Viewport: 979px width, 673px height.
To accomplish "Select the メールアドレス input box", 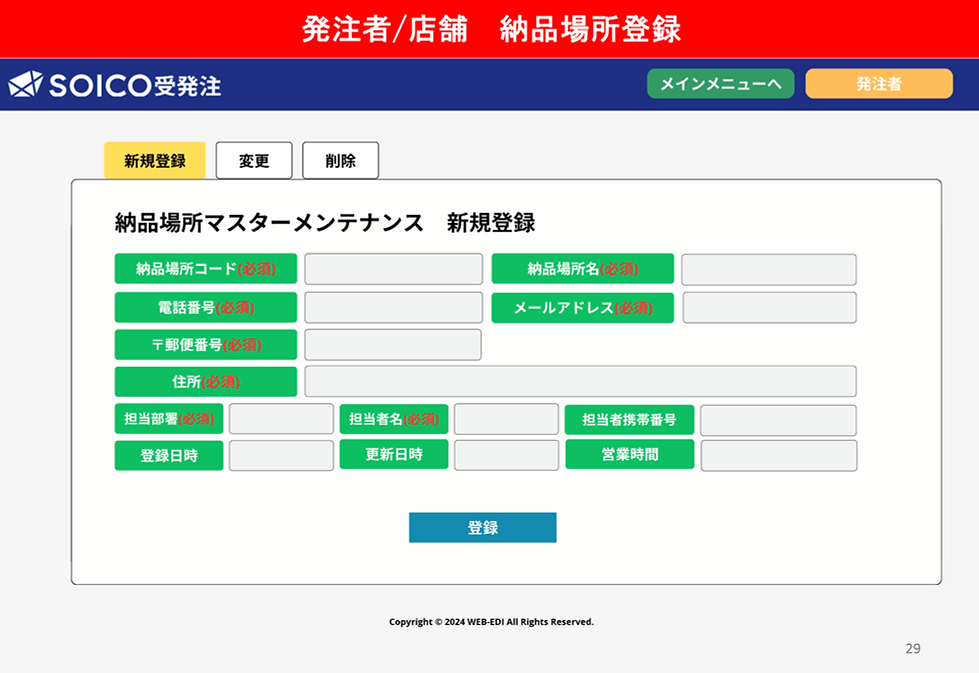I will (768, 307).
